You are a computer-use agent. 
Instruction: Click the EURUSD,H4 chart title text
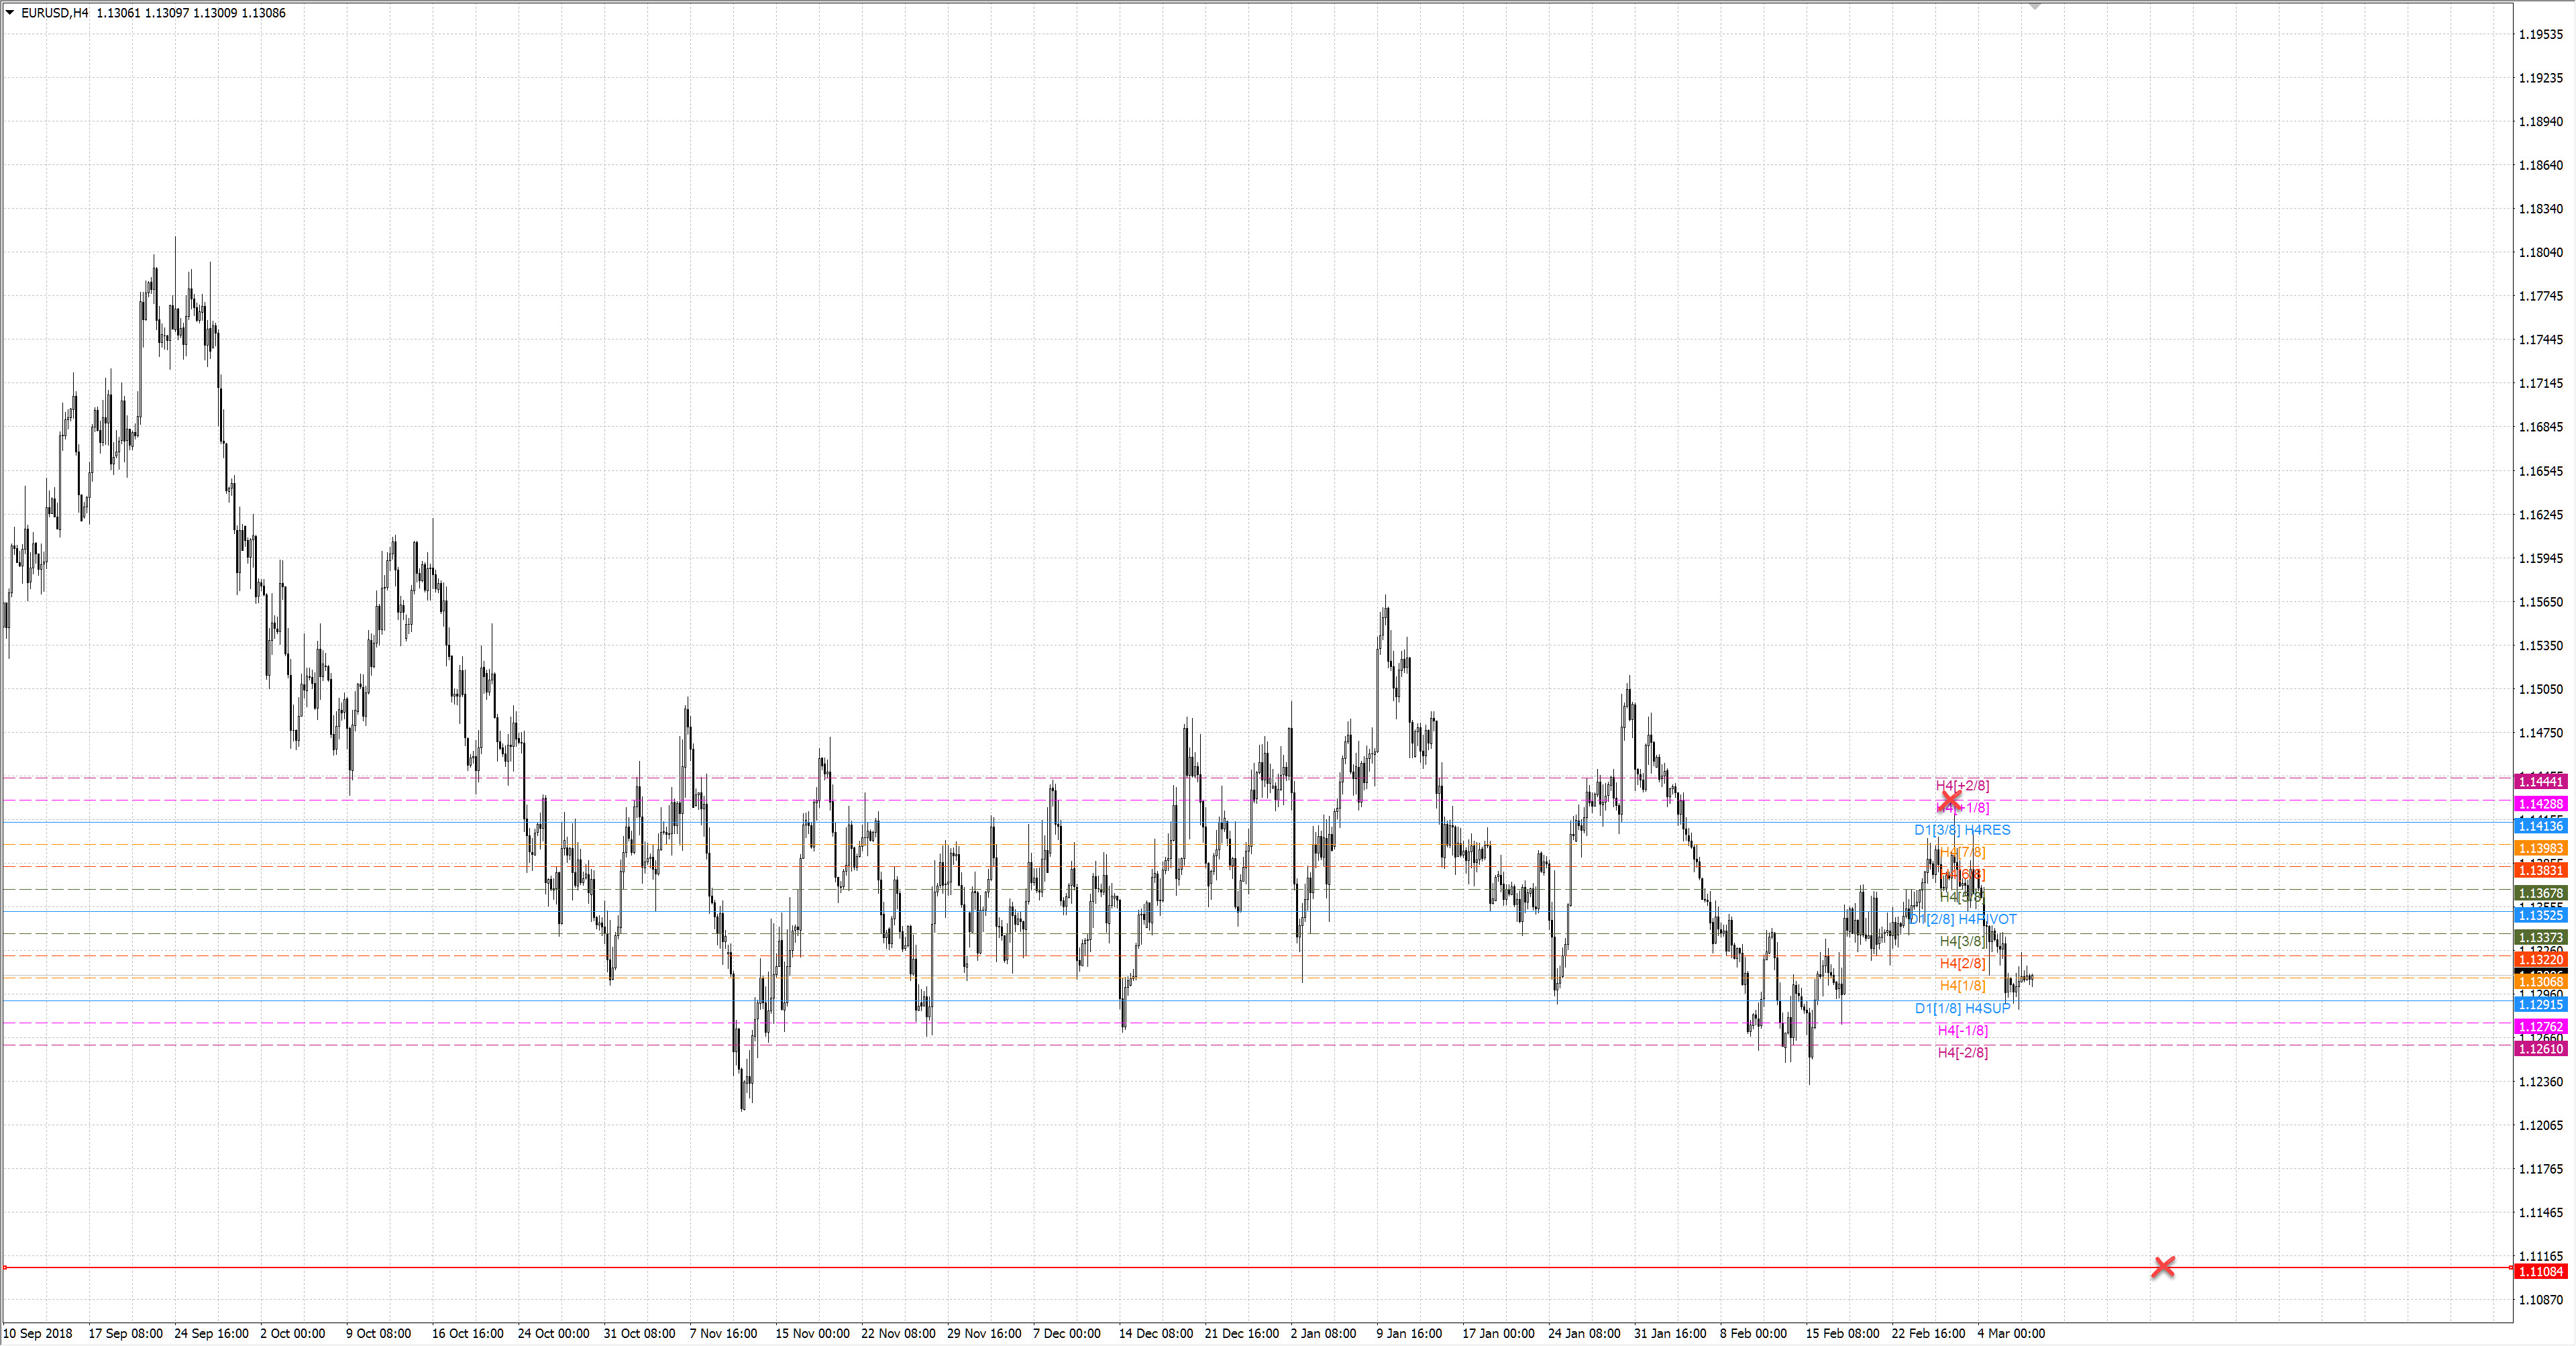(x=55, y=13)
